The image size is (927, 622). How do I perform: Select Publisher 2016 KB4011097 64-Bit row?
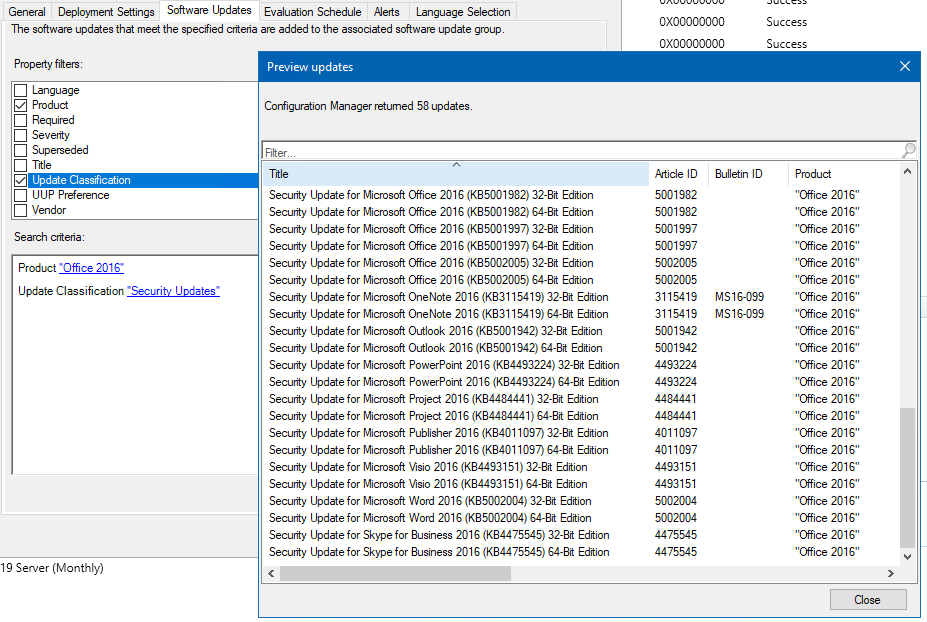point(581,450)
